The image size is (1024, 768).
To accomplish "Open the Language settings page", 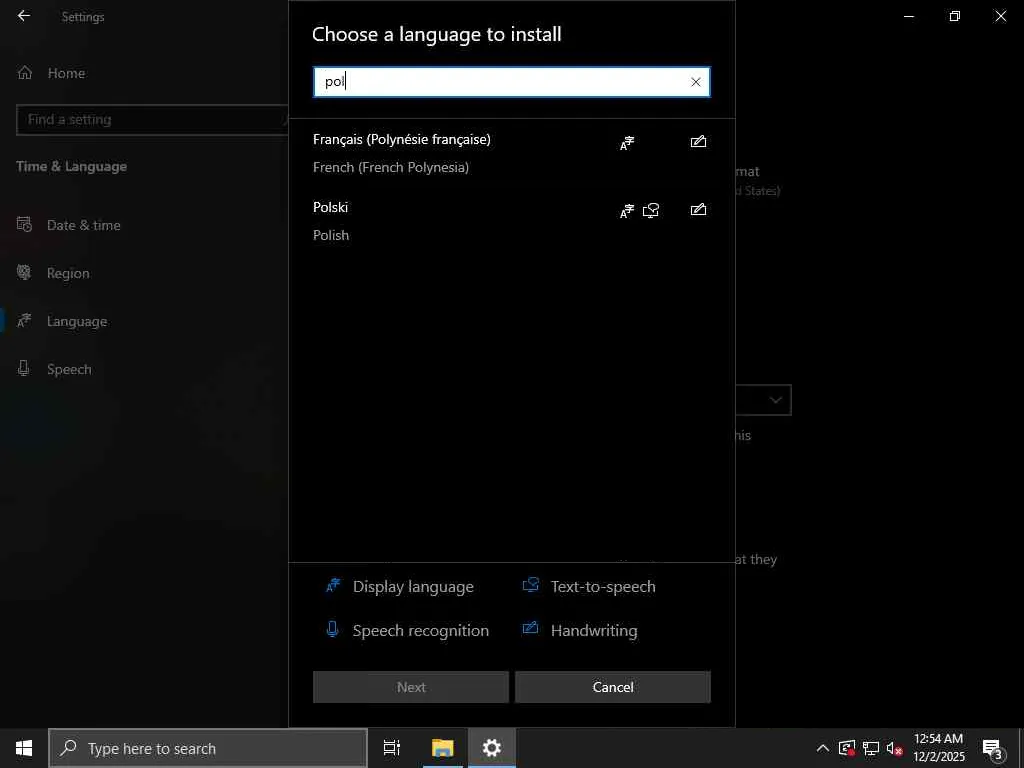I will pyautogui.click(x=77, y=321).
